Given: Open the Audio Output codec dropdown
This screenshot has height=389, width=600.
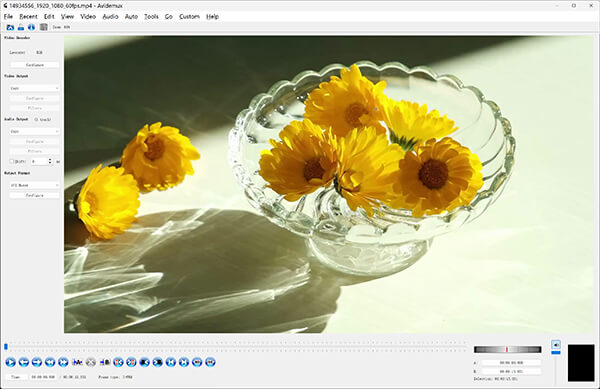Looking at the screenshot, I should pos(34,132).
